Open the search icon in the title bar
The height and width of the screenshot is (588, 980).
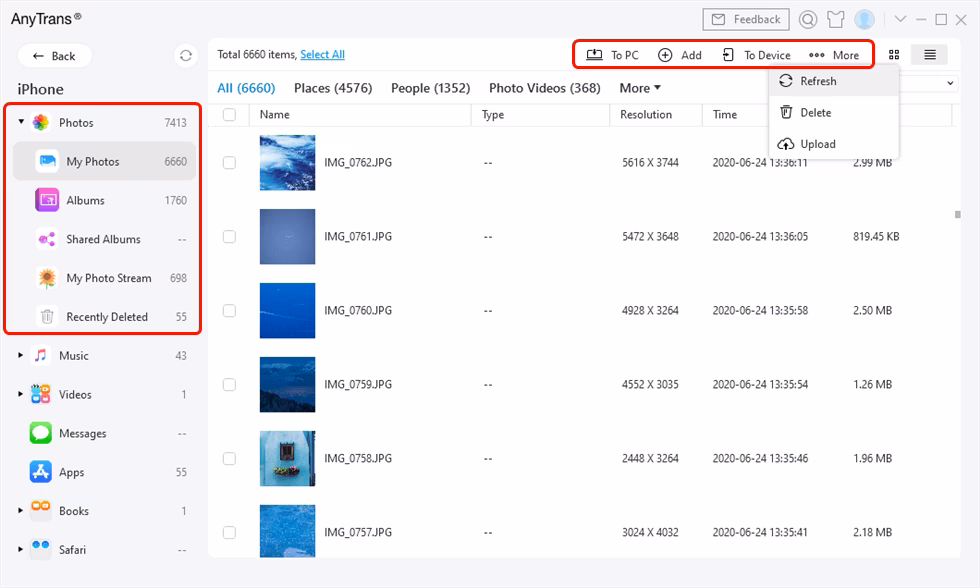click(807, 19)
